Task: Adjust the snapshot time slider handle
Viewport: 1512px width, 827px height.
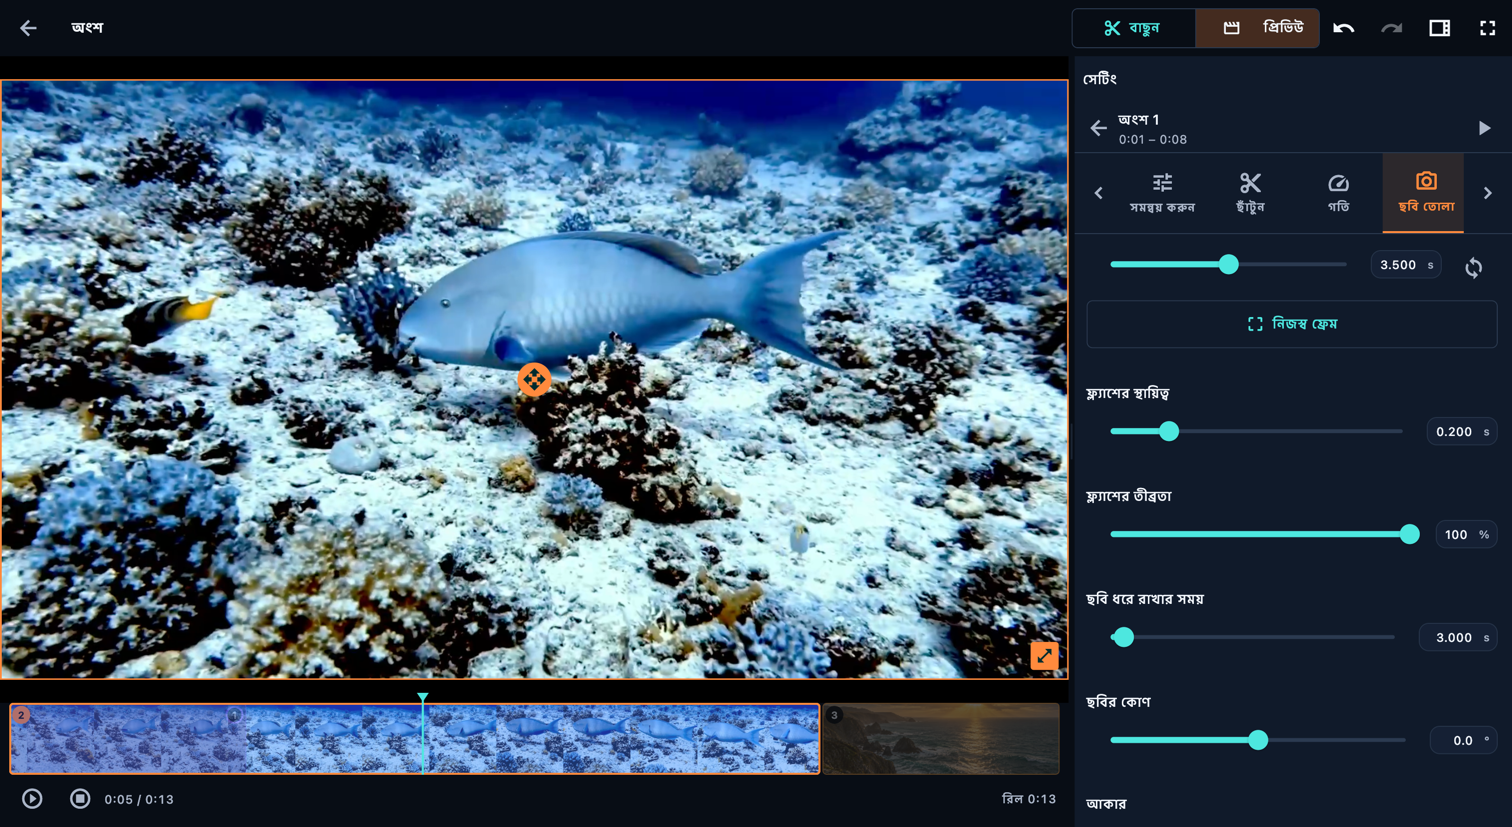Action: pyautogui.click(x=1229, y=265)
